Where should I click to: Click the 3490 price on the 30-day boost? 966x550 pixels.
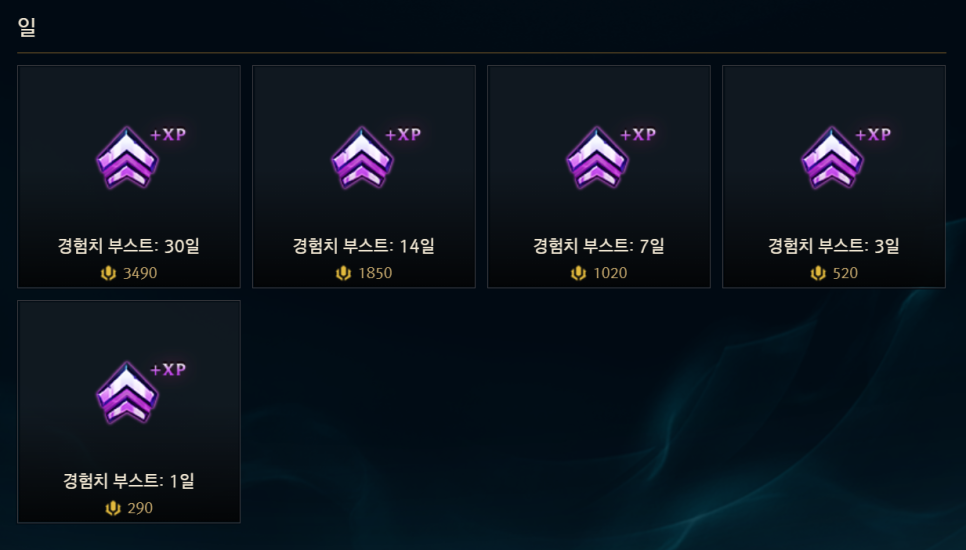tap(140, 273)
